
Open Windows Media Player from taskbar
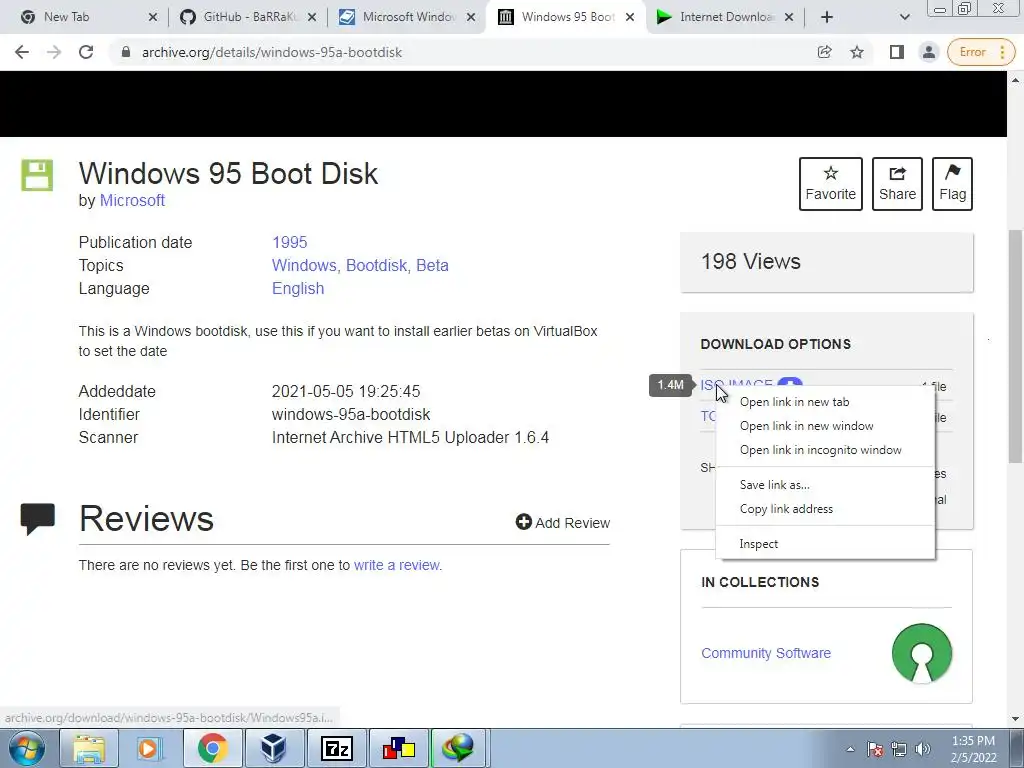click(150, 748)
